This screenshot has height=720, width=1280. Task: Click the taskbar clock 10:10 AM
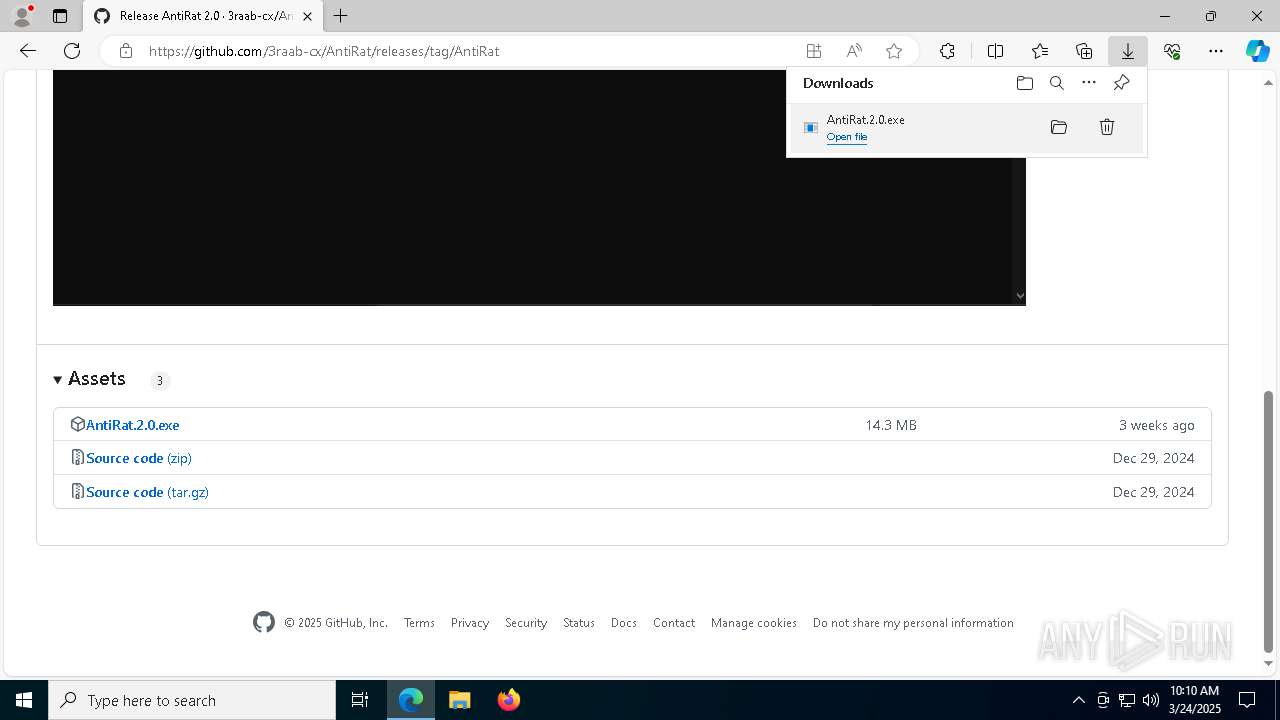point(1195,700)
